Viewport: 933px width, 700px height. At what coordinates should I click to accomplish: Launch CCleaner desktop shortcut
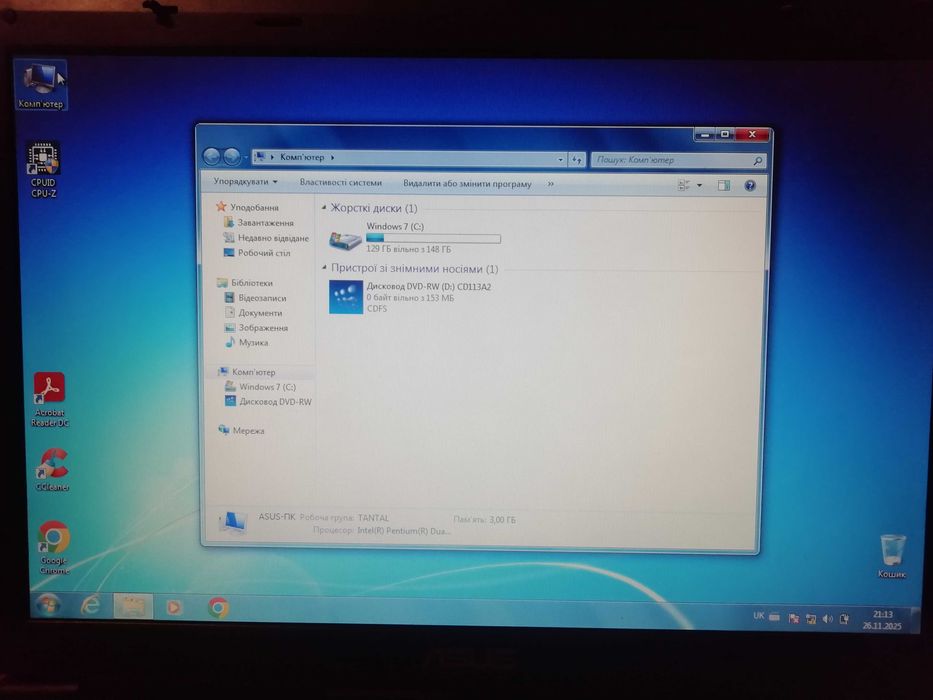[52, 470]
